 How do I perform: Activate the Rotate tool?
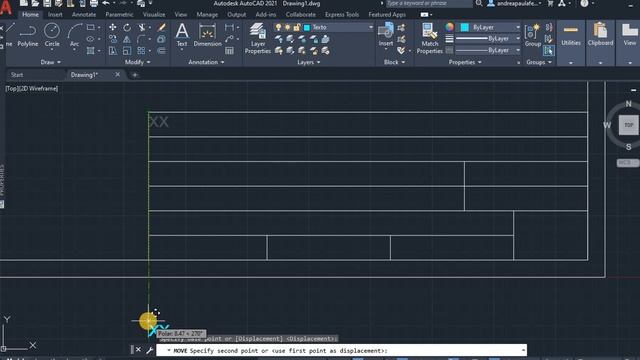pyautogui.click(x=127, y=27)
